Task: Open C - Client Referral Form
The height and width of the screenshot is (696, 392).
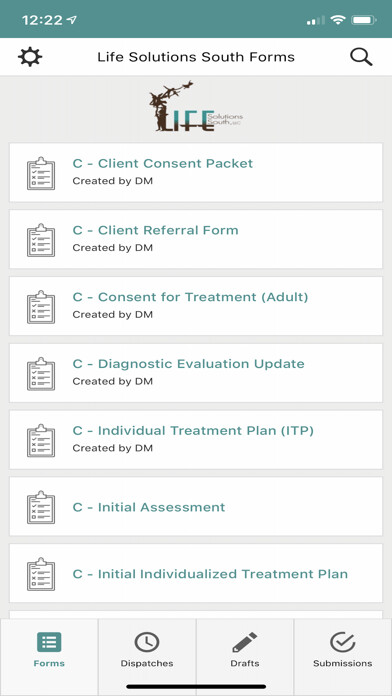Action: 196,239
